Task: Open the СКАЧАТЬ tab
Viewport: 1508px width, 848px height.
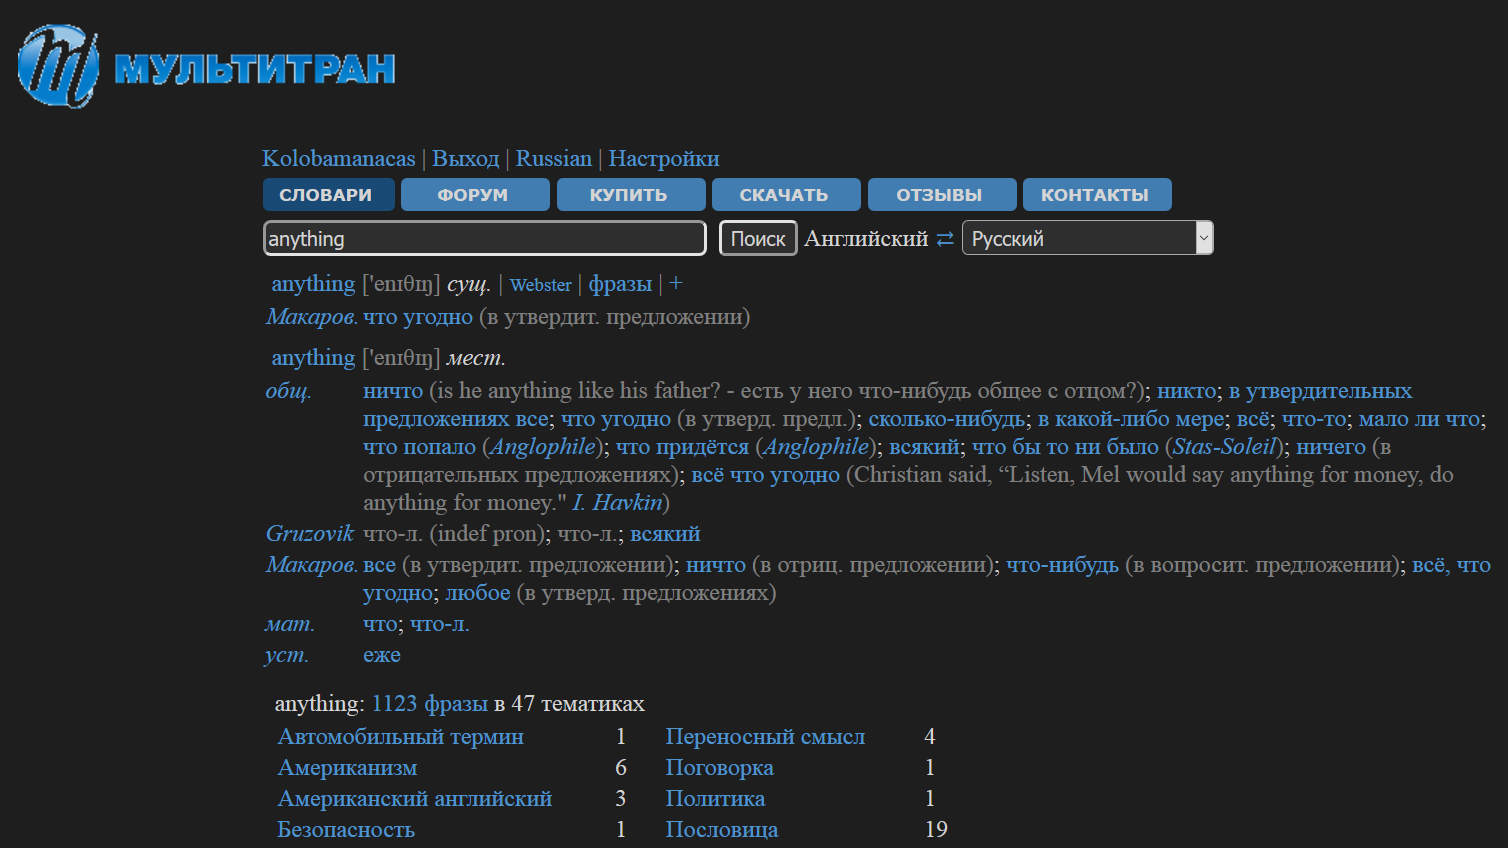Action: [x=786, y=195]
